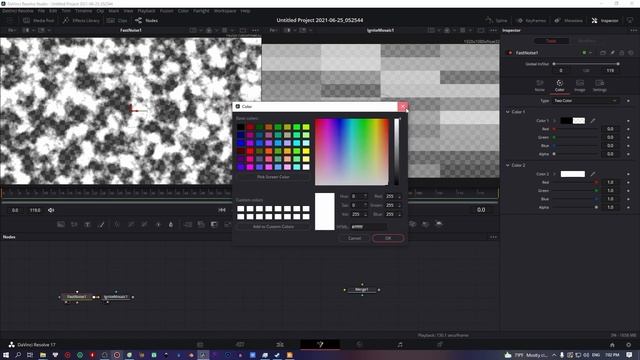Screen dimensions: 640x360
Task: Select the black basic color swatch
Action: click(241, 127)
